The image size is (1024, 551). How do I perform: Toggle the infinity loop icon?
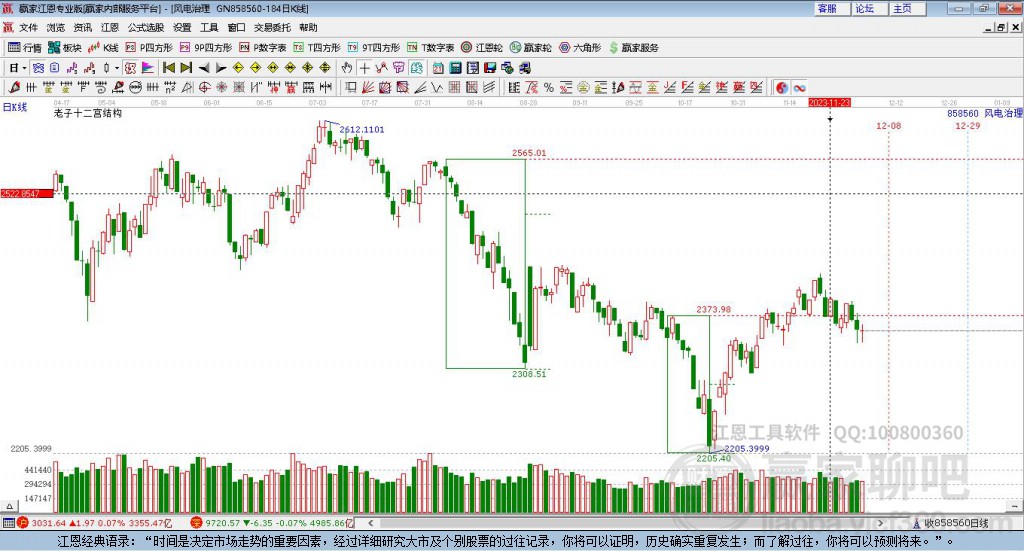799,87
